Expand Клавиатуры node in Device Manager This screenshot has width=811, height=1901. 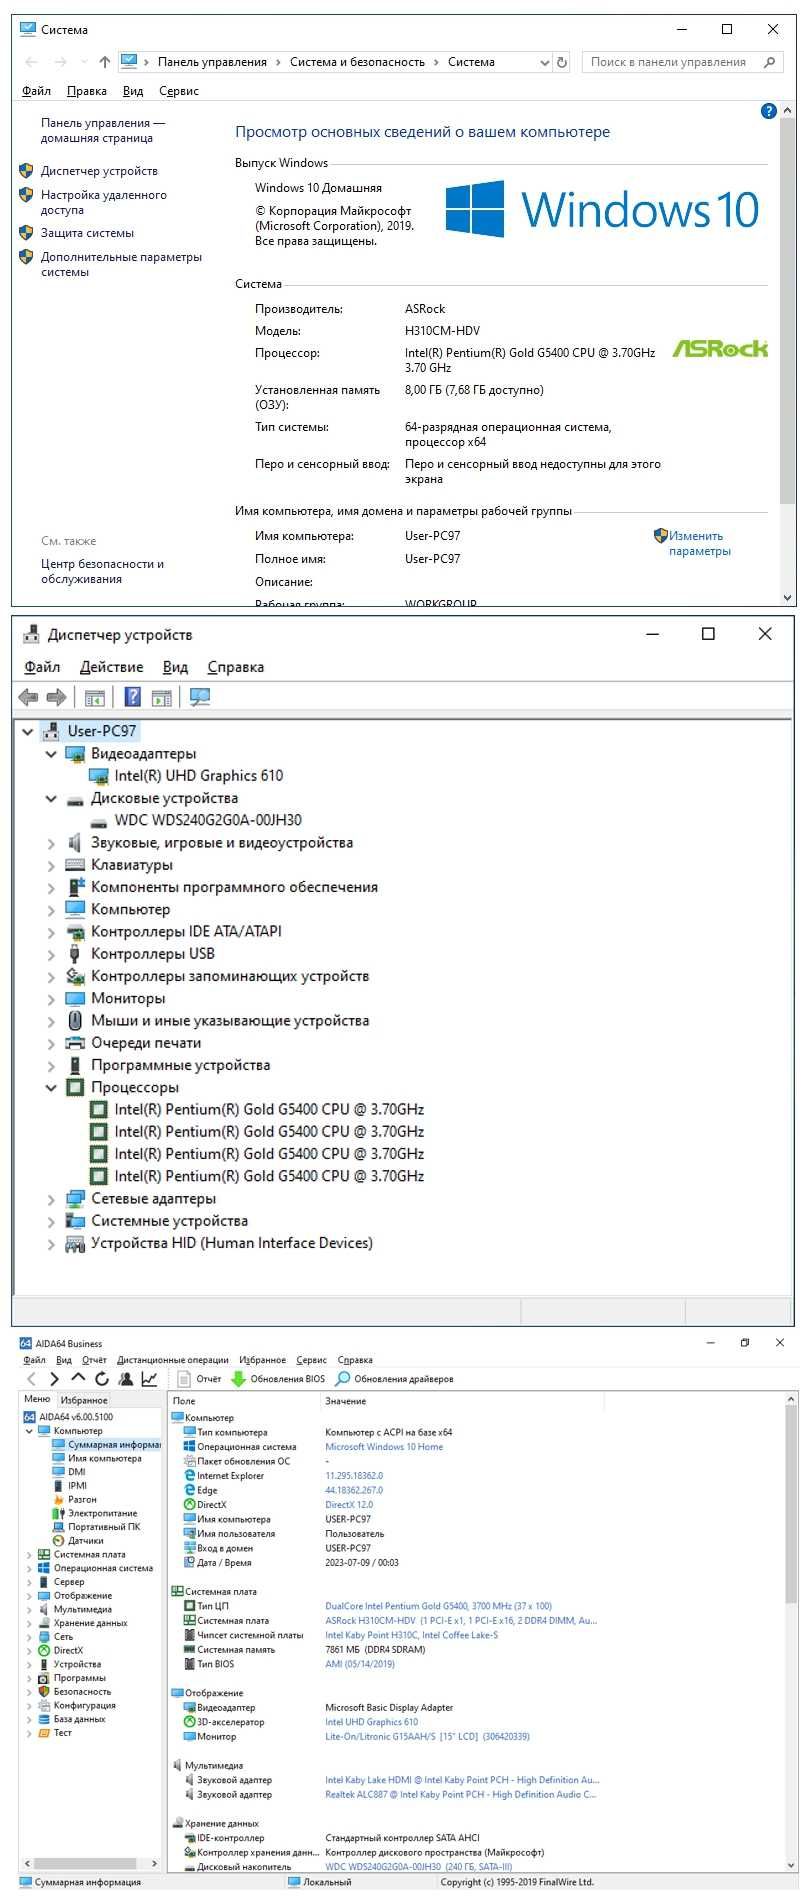[51, 865]
